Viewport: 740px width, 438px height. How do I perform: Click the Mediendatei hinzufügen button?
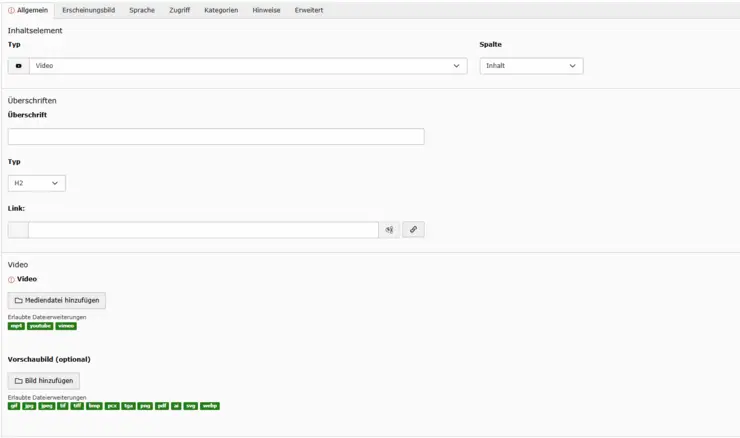[x=57, y=300]
